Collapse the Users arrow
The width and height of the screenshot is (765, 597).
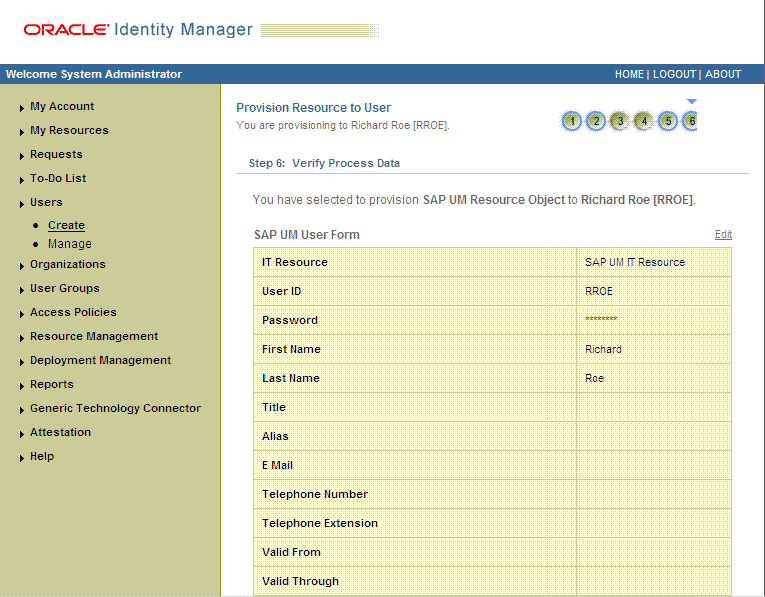pos(22,204)
